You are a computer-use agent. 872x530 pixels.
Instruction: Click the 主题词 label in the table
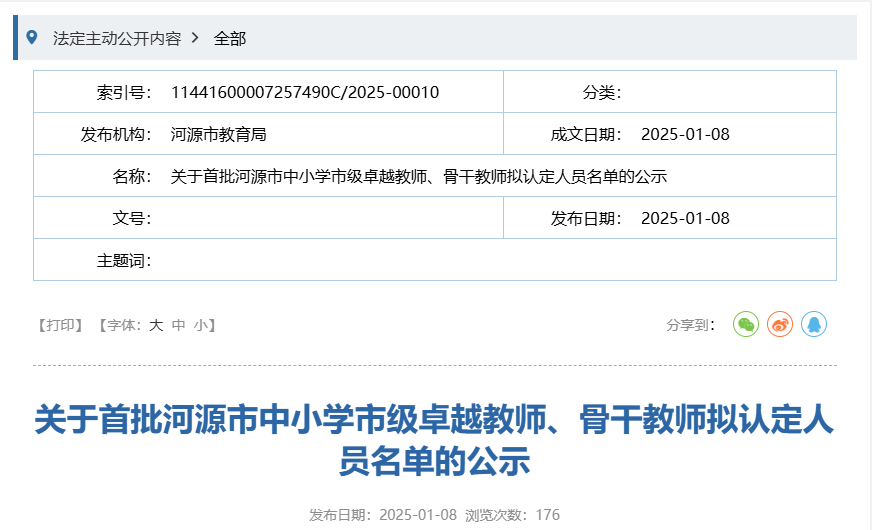point(124,261)
